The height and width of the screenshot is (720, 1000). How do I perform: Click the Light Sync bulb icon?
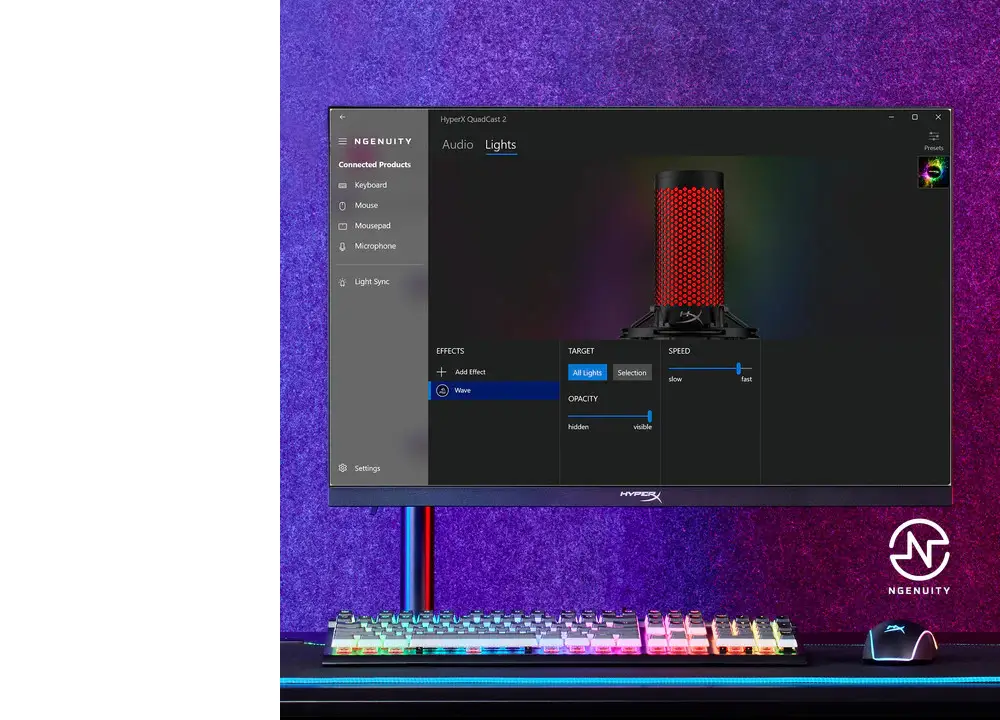(x=342, y=282)
